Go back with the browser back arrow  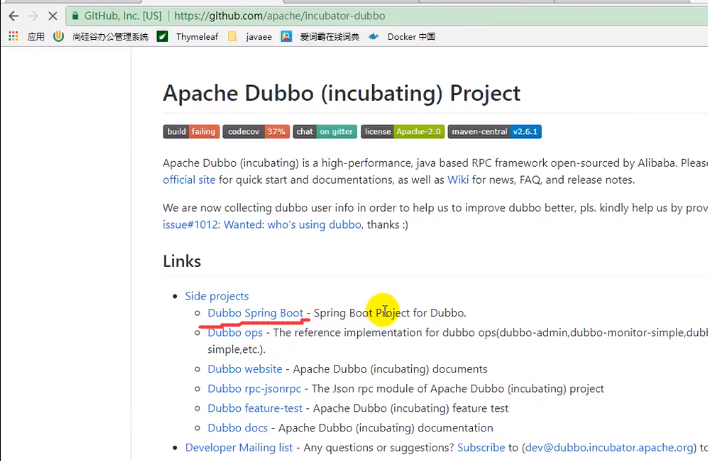click(14, 16)
